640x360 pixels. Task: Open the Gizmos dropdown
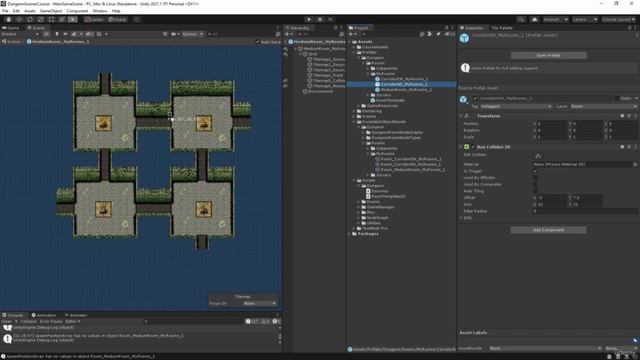coord(193,34)
